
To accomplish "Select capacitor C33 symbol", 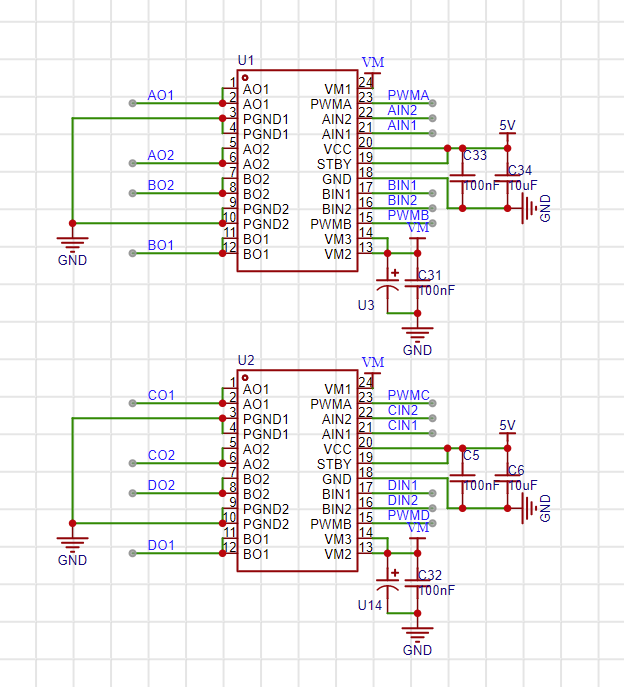I will pos(461,178).
